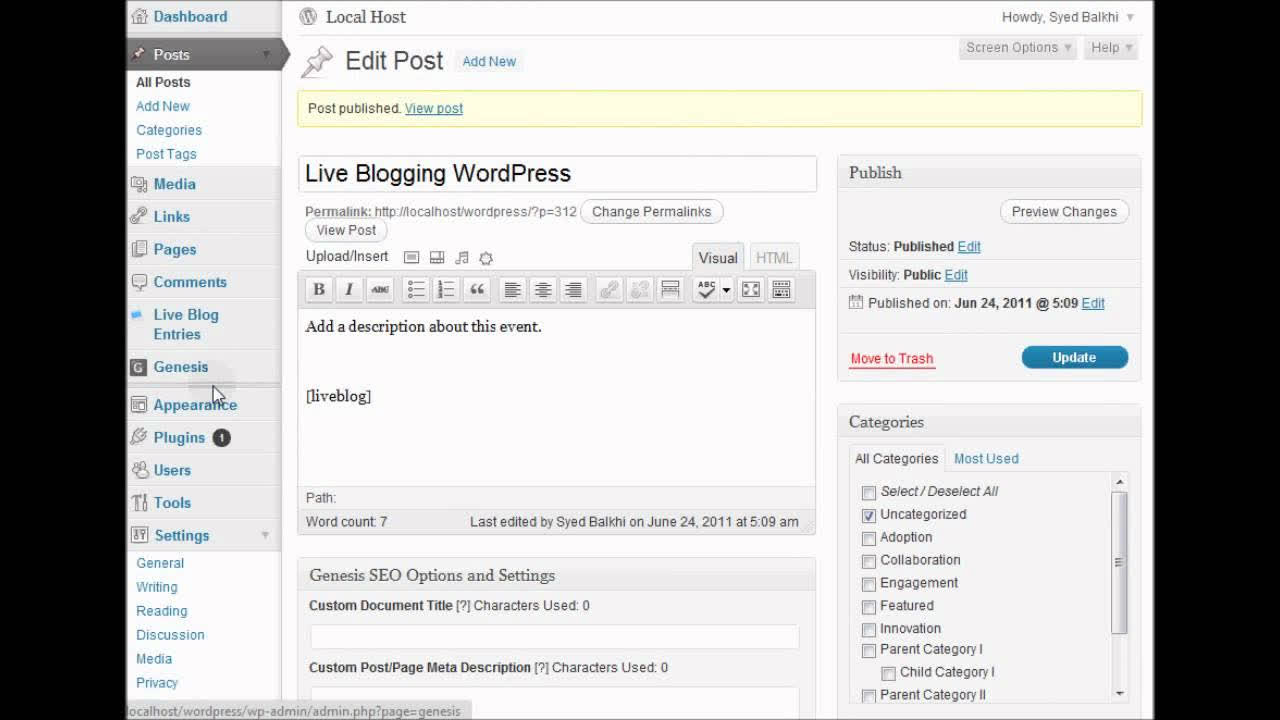The height and width of the screenshot is (720, 1280).
Task: Open the Categories submenu item
Action: click(x=169, y=130)
